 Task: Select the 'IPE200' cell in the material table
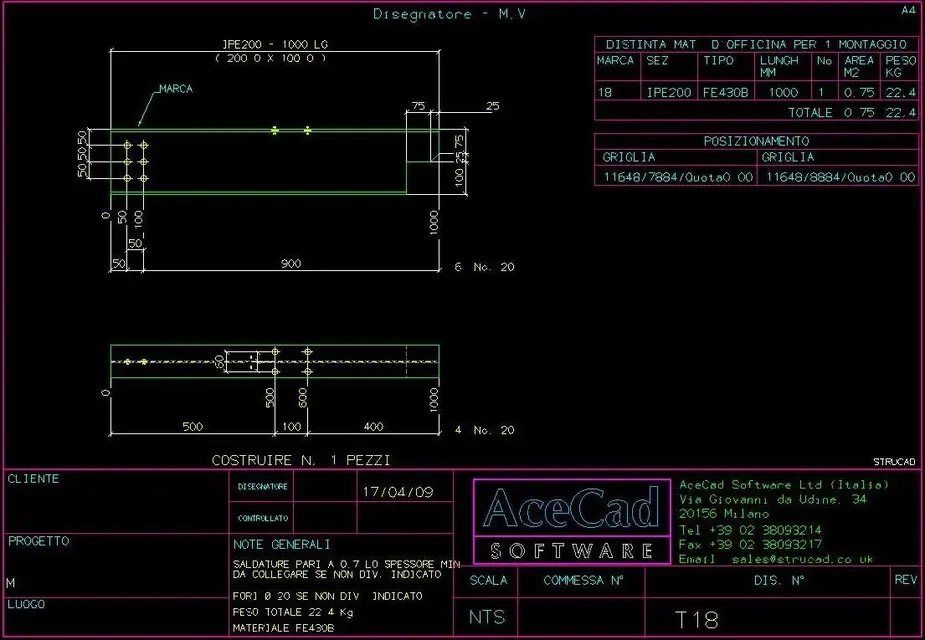pyautogui.click(x=669, y=93)
